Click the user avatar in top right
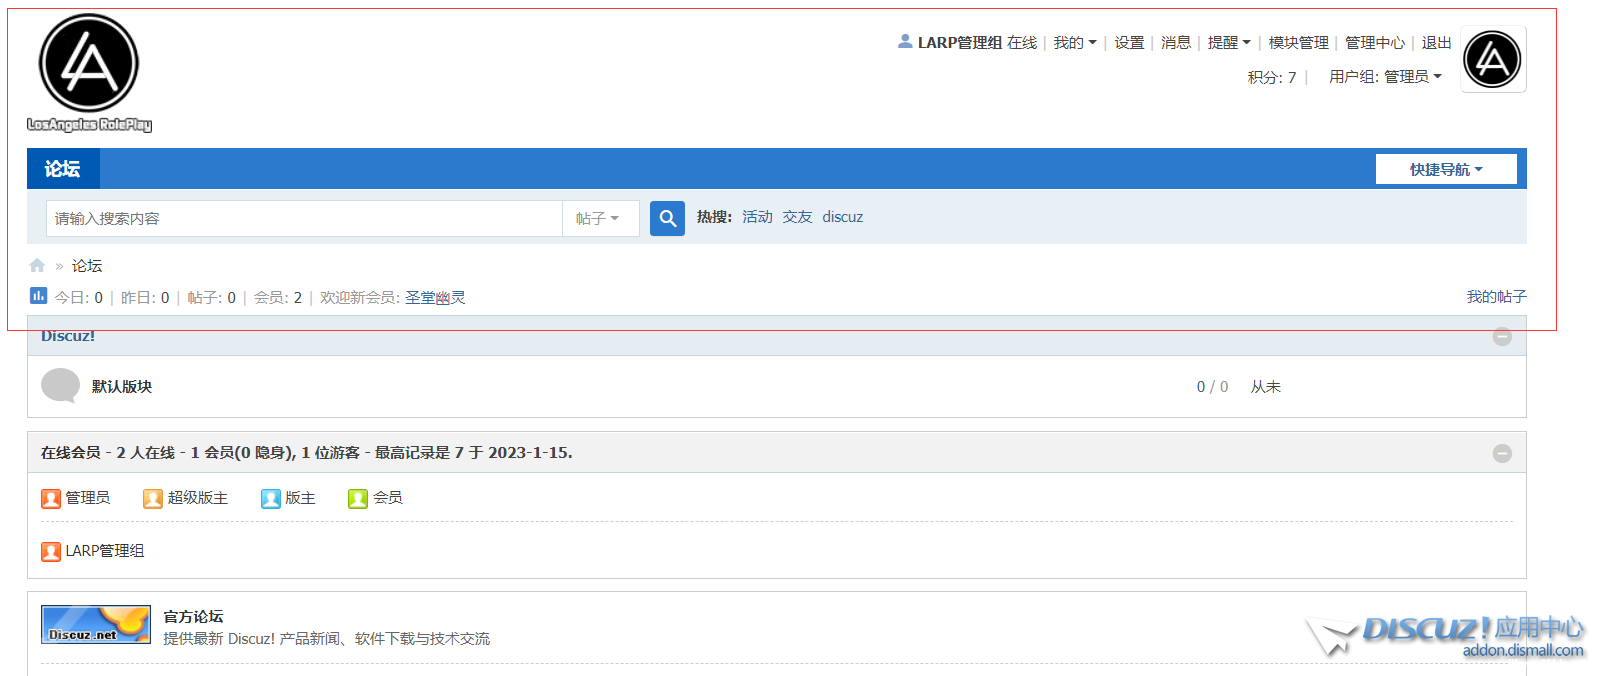 coord(1492,59)
